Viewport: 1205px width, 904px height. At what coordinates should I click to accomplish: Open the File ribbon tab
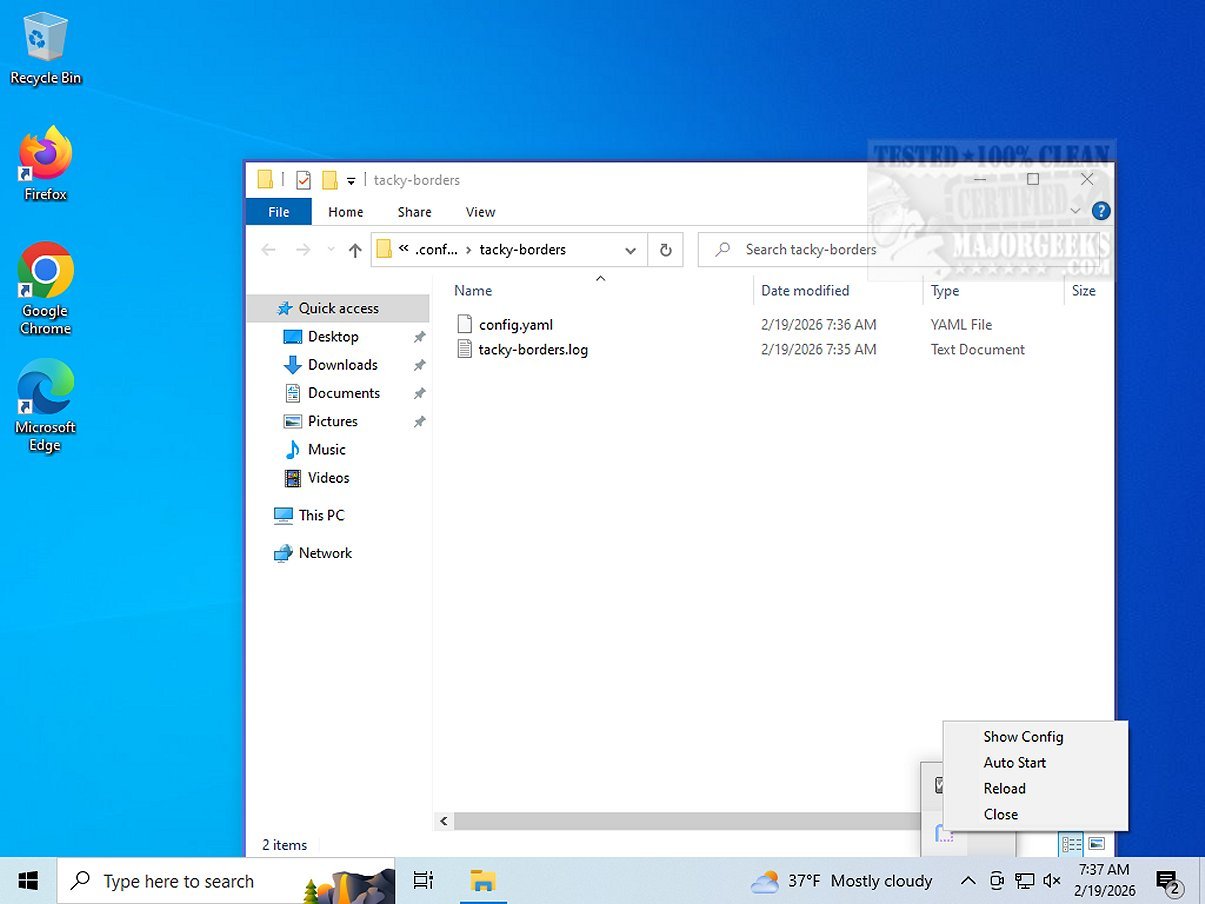(279, 212)
